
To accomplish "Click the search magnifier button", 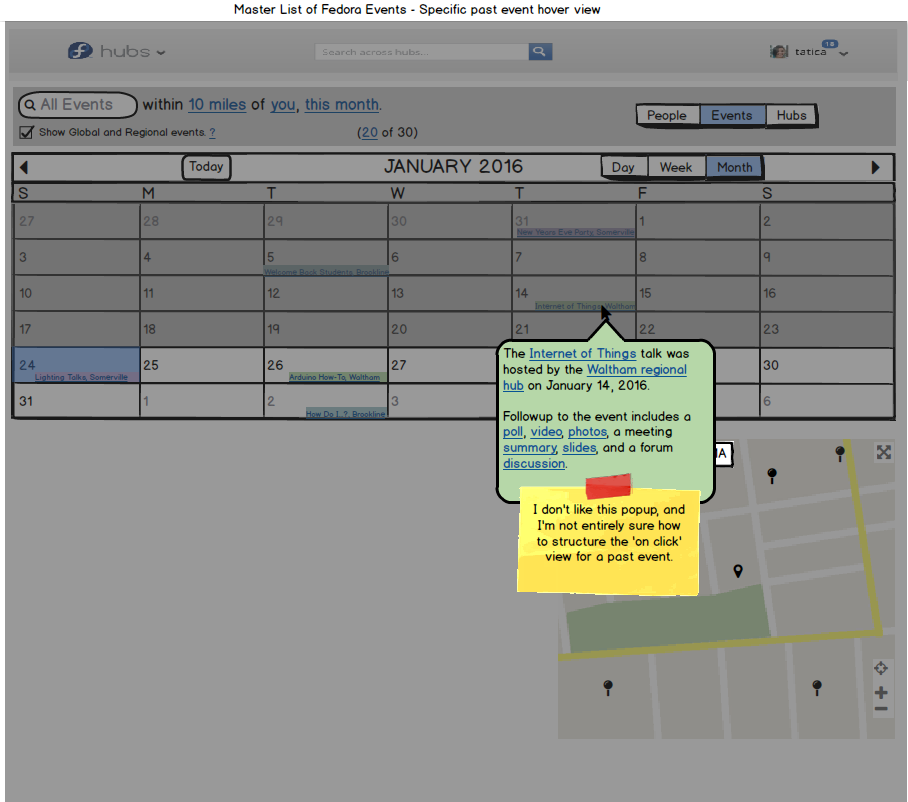I will click(540, 52).
